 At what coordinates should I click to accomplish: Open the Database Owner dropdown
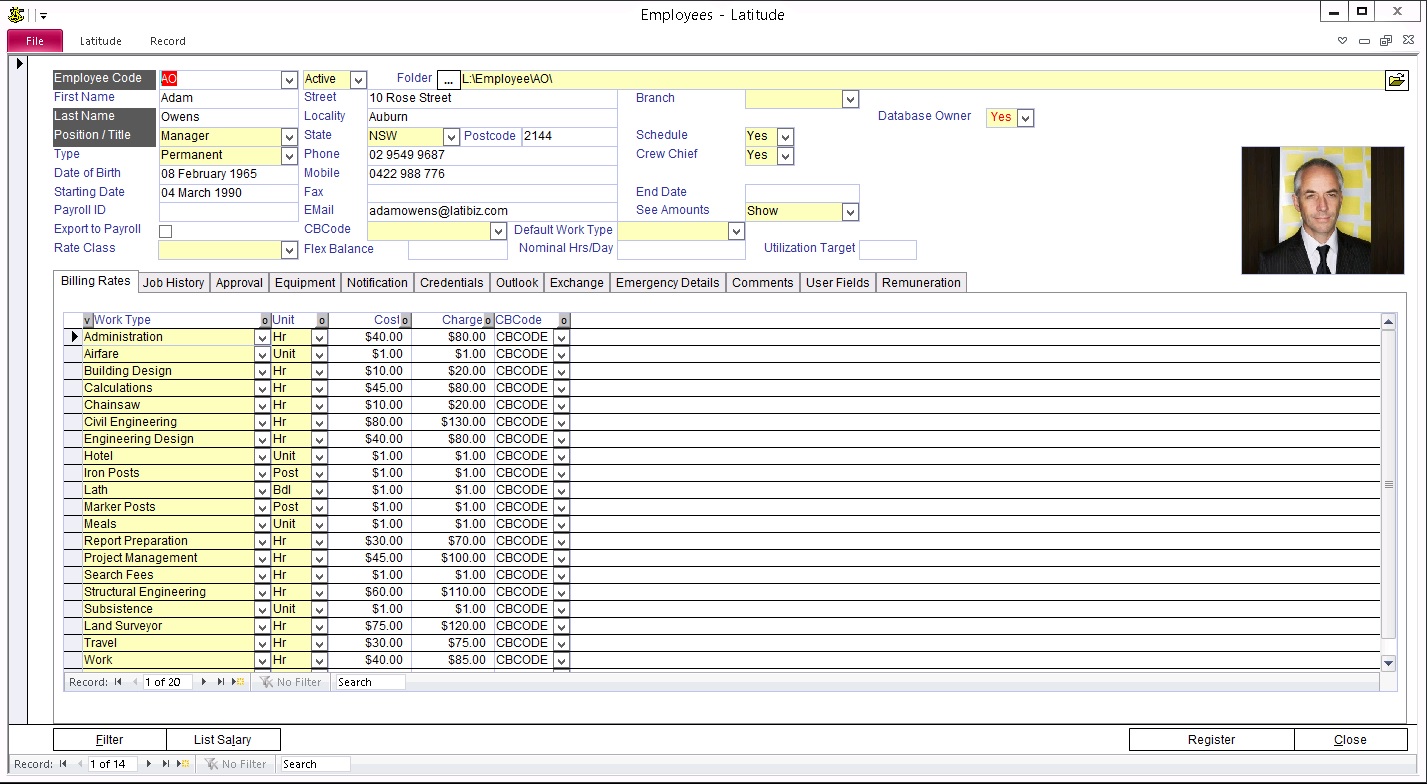point(1025,118)
